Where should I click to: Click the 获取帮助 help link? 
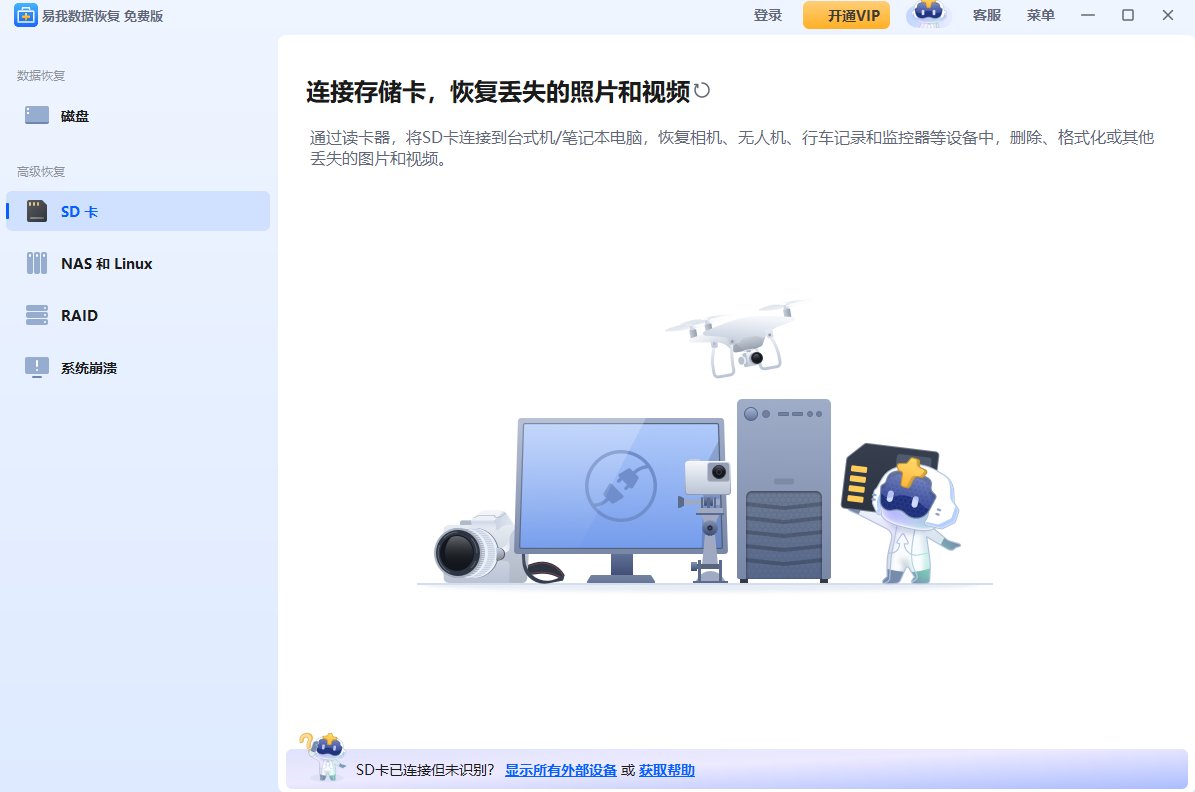pyautogui.click(x=666, y=770)
